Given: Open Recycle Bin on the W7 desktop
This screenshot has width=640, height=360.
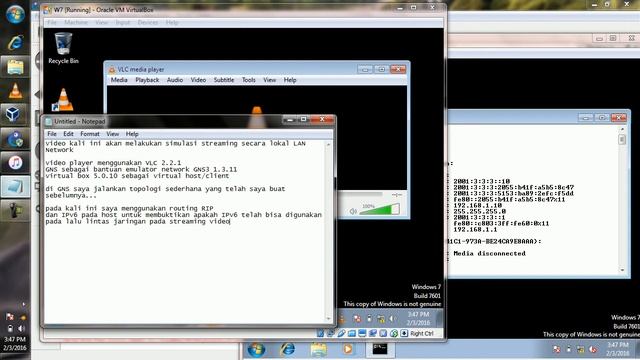Looking at the screenshot, I should point(63,48).
